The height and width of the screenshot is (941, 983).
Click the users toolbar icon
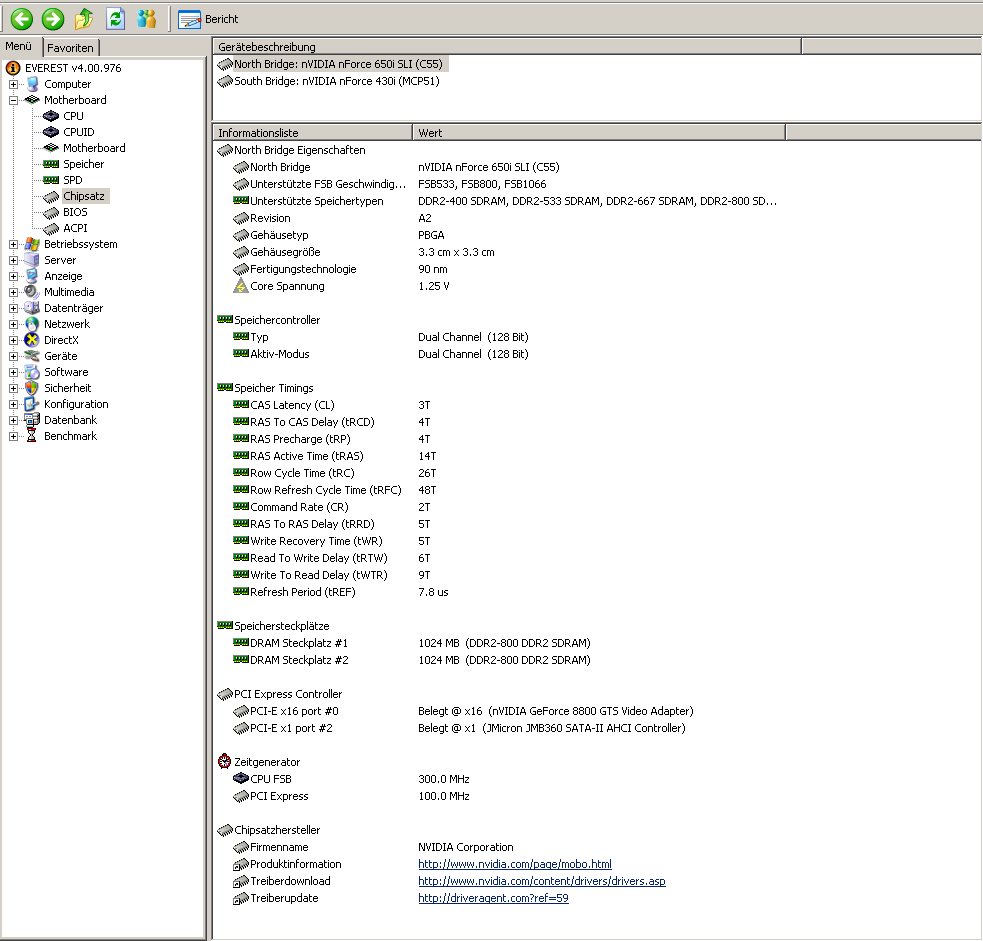pyautogui.click(x=147, y=19)
